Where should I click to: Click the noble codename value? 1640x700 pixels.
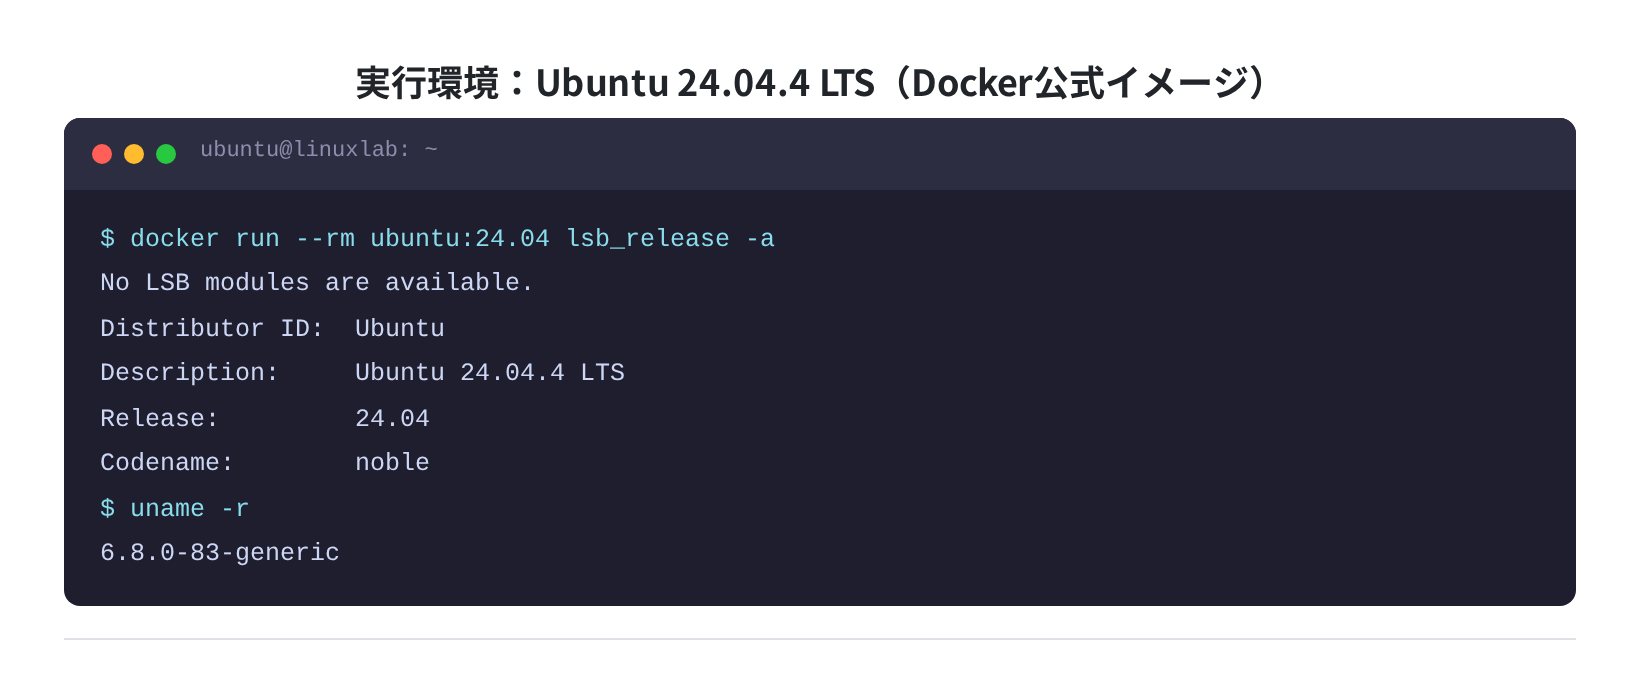[392, 463]
